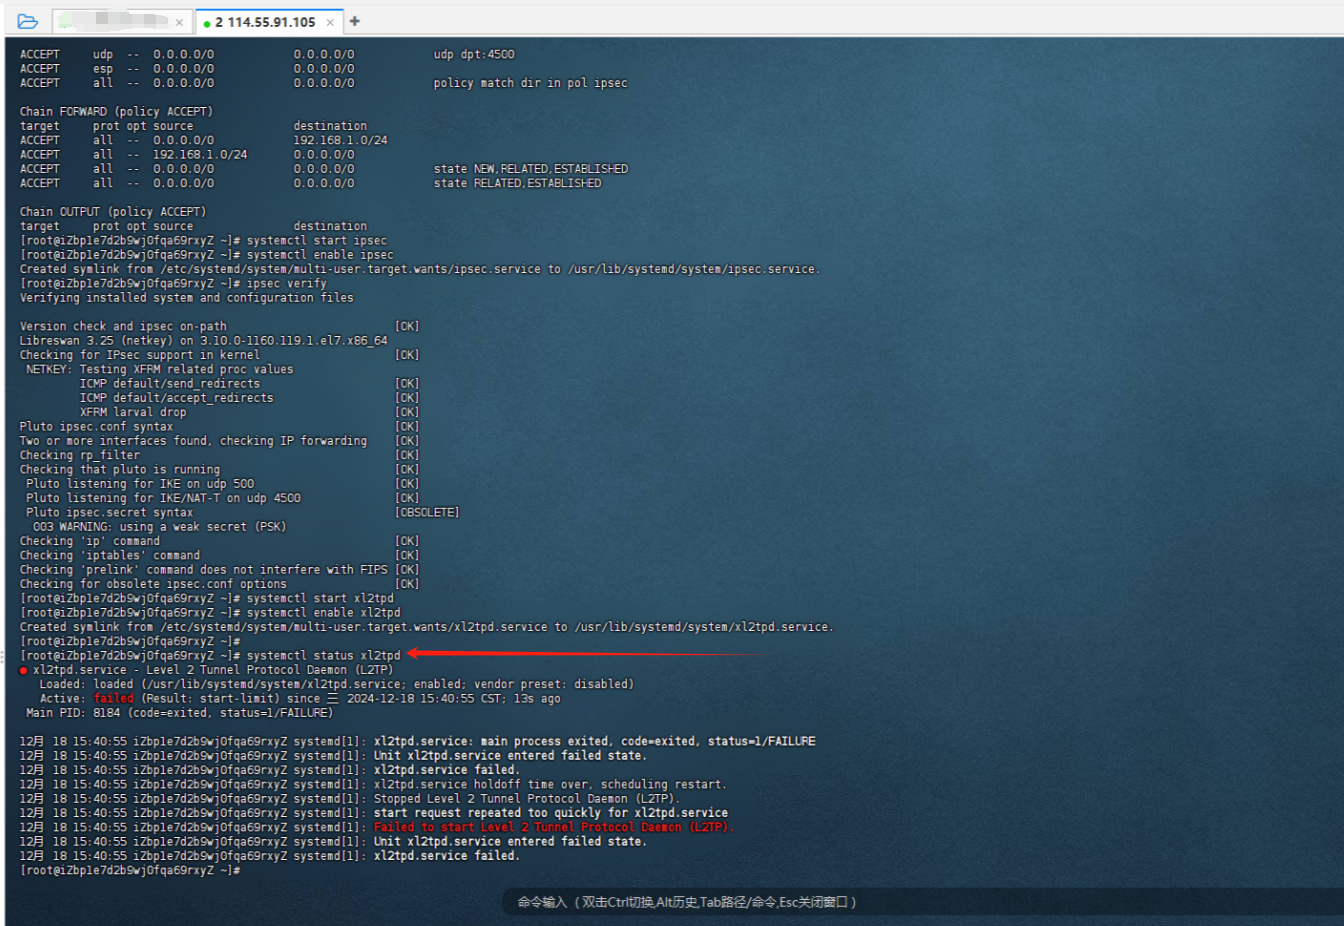Click the 'ICMP default/accept_redirects' line
The image size is (1344, 926).
point(176,398)
